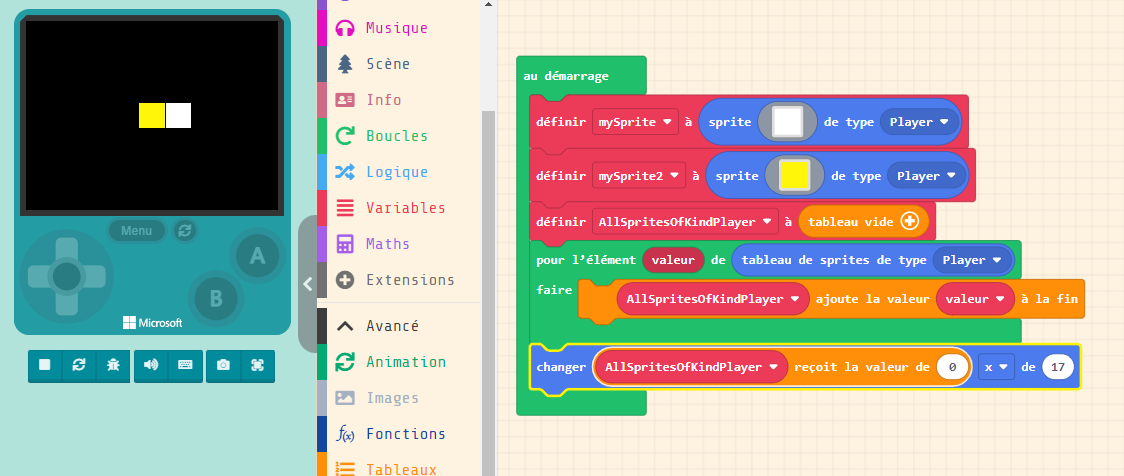Open the x property dropdown
Screen dimensions: 1124x476
pos(996,367)
